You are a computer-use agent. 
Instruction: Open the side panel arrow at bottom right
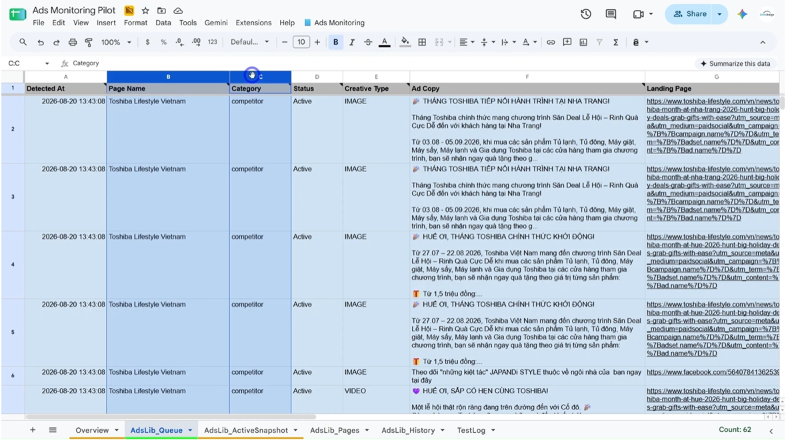point(771,431)
